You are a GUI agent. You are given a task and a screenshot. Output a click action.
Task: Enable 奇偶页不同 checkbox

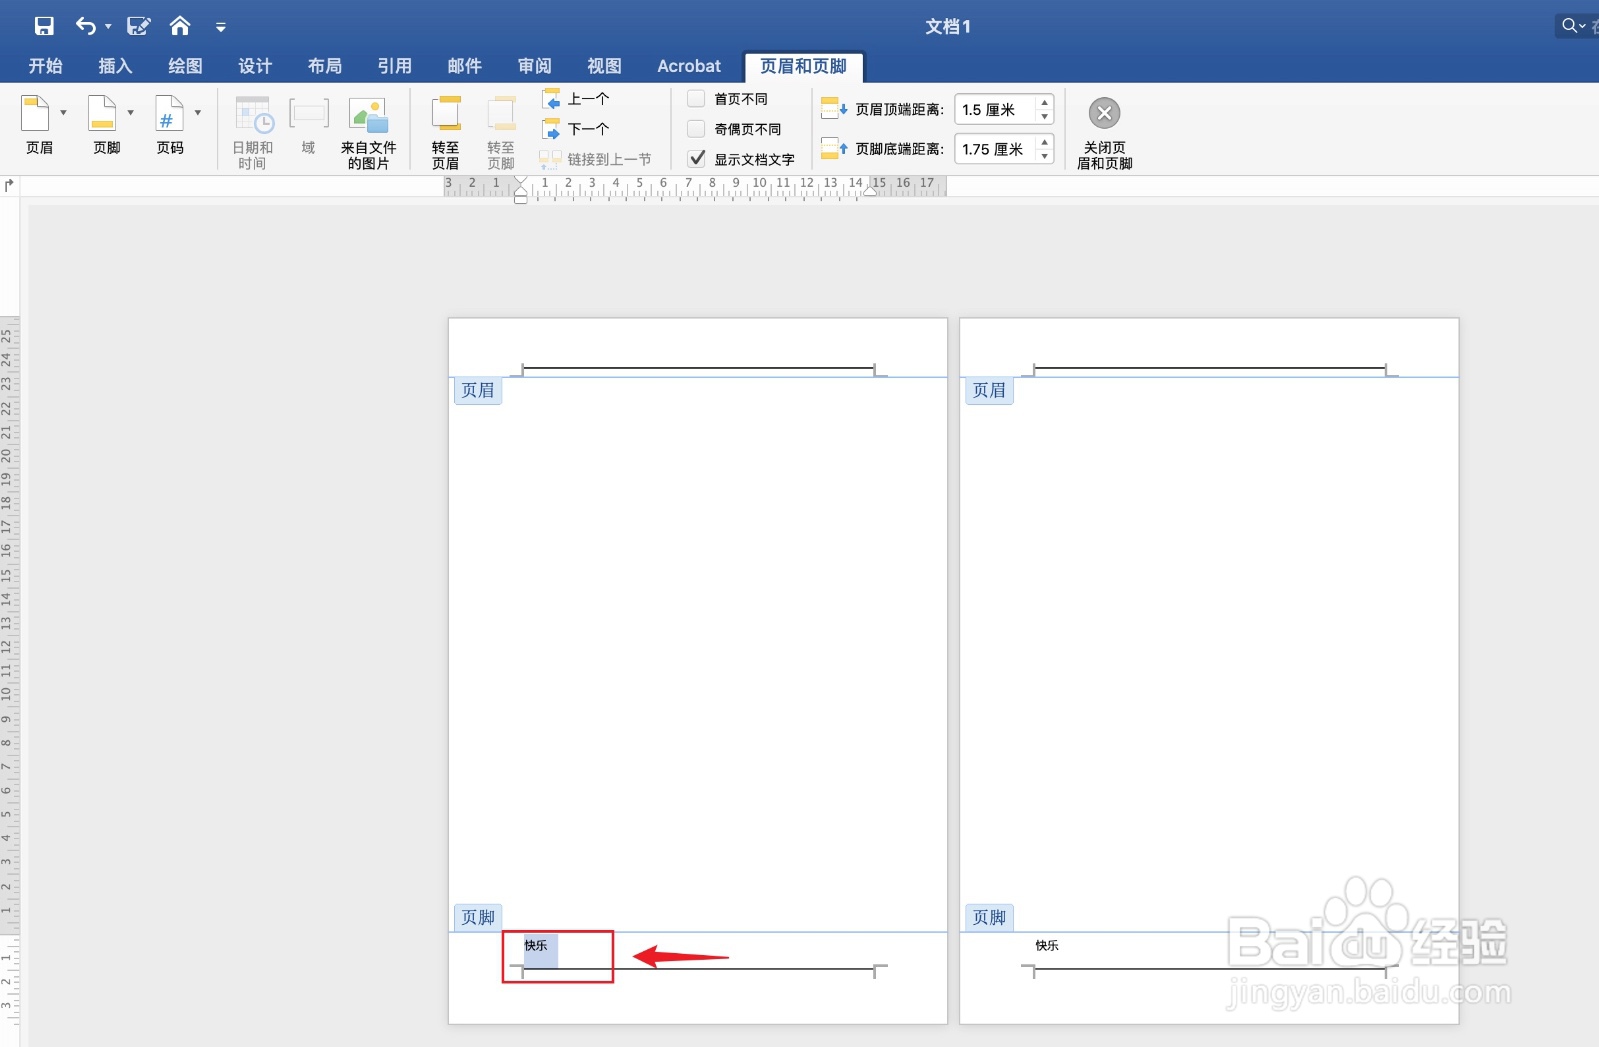click(696, 129)
